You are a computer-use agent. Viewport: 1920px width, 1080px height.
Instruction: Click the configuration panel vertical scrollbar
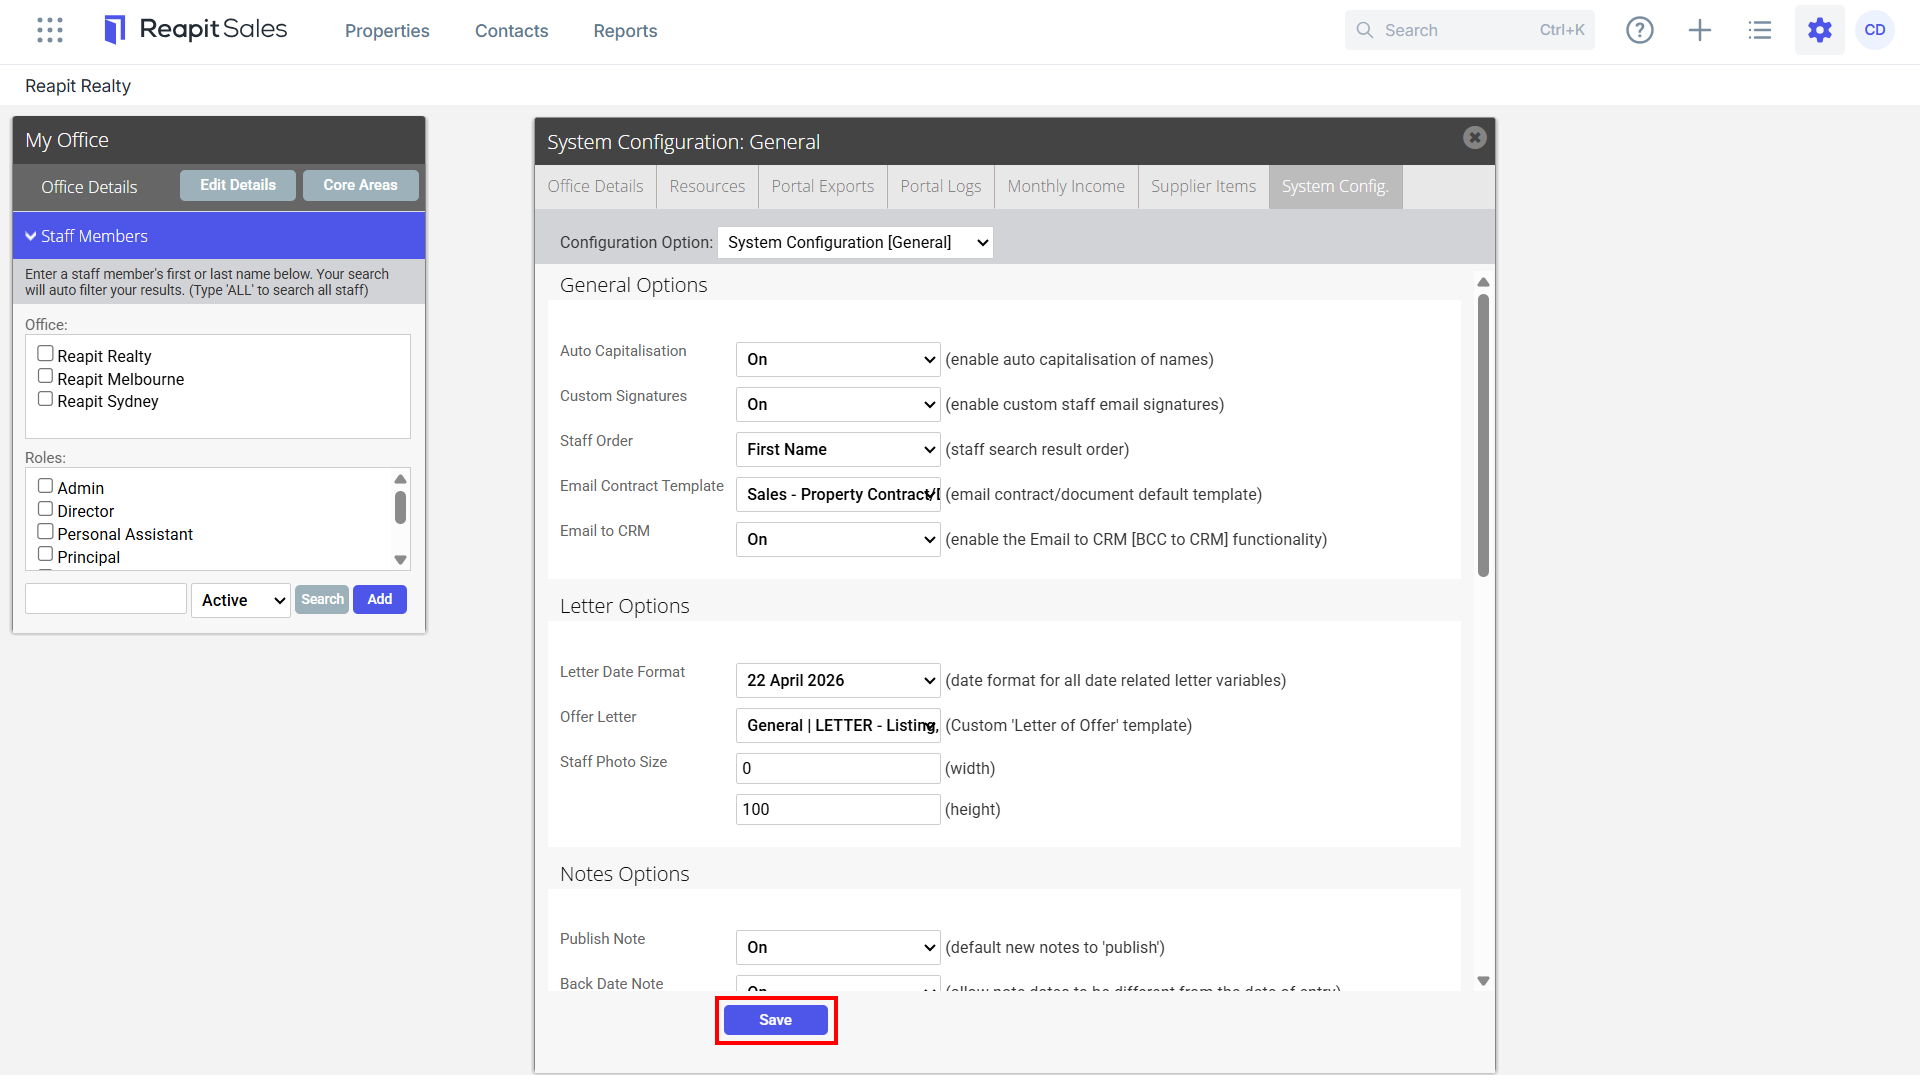pos(1483,435)
